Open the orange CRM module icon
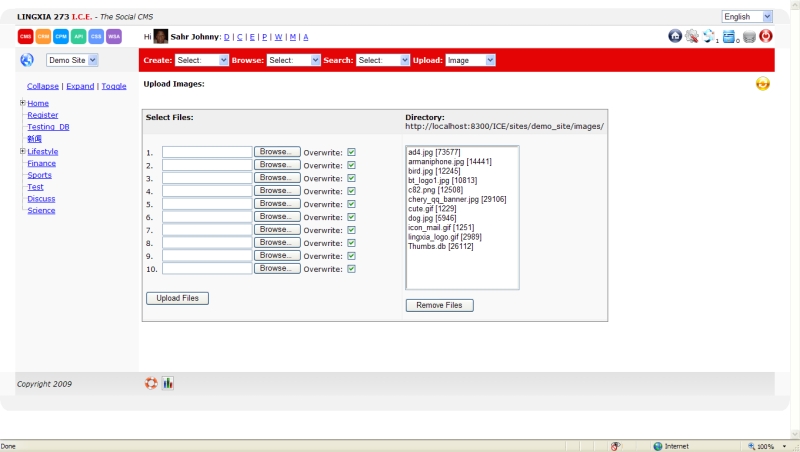 (43, 37)
